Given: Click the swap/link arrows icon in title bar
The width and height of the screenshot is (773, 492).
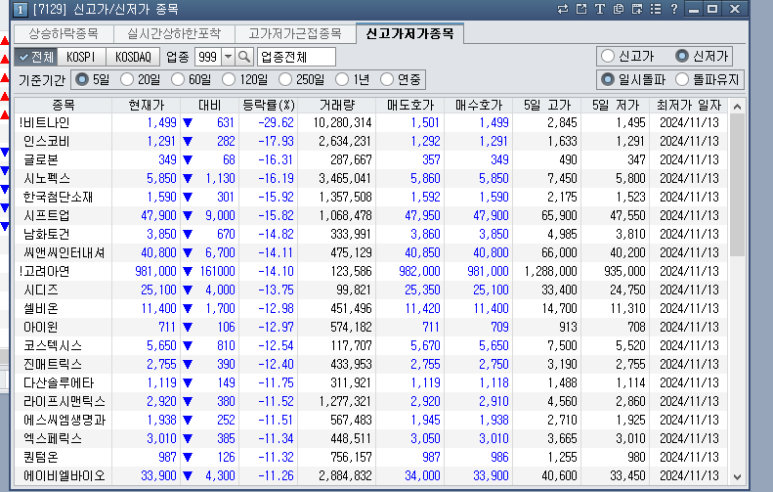Looking at the screenshot, I should [x=562, y=9].
